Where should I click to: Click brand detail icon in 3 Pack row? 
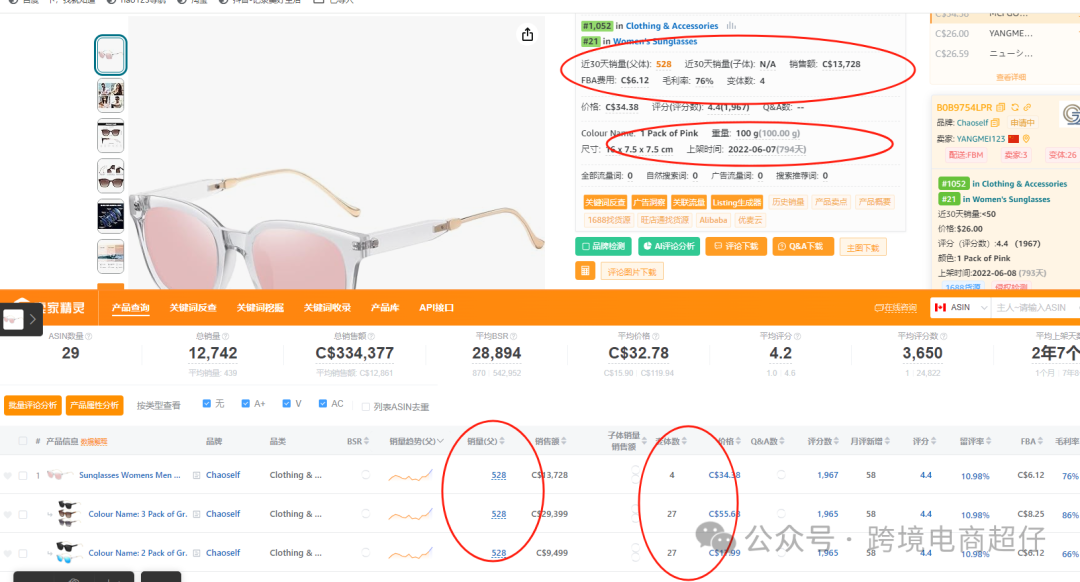point(197,515)
